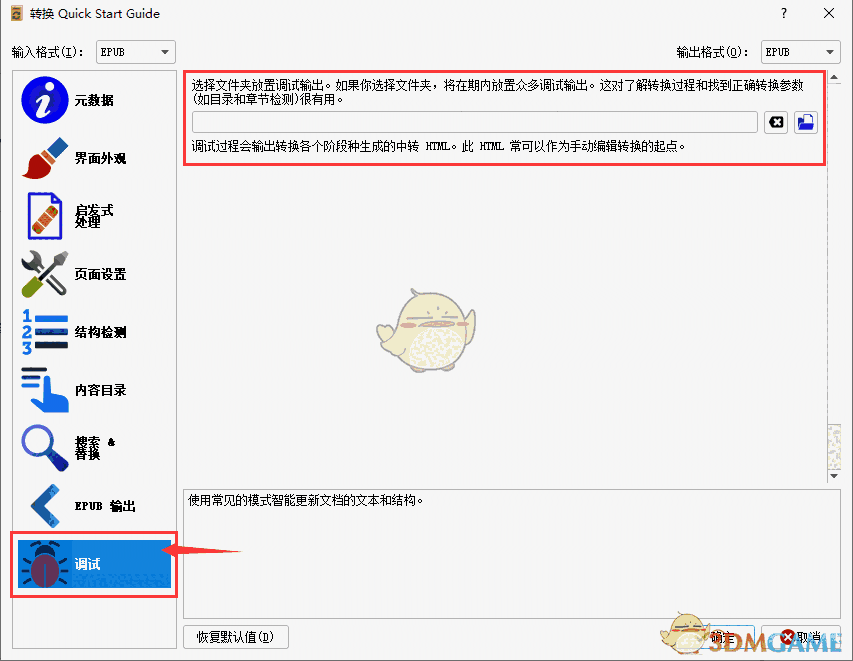Screen dimensions: 853x661
Task: Click the EPUB 输出 arrow icon
Action: click(x=43, y=506)
